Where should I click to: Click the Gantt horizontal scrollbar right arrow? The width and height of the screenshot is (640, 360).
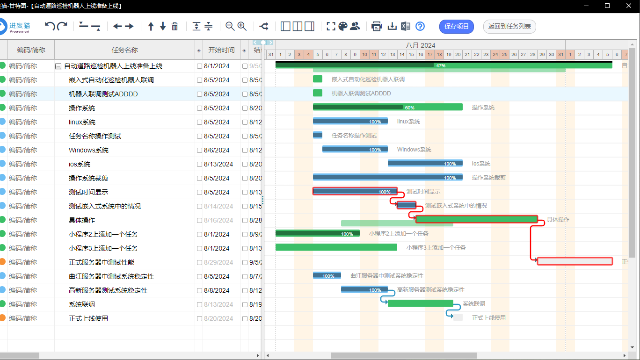624,356
